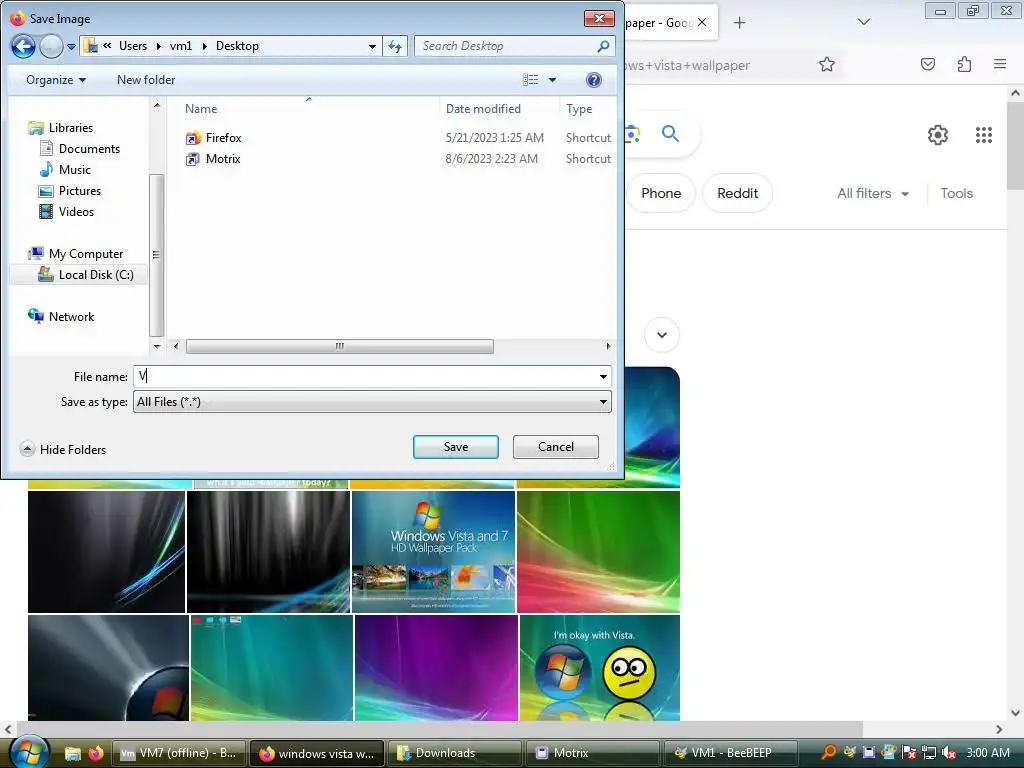Select the Motrix shortcut file

click(223, 159)
